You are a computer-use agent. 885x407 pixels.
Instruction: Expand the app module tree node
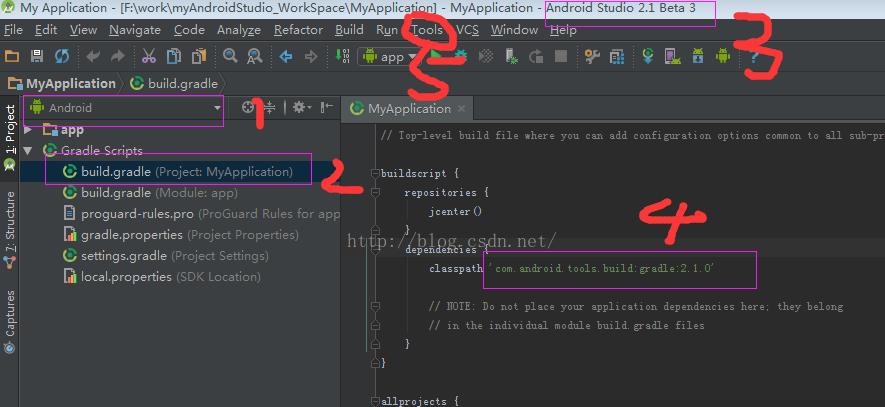(27, 130)
